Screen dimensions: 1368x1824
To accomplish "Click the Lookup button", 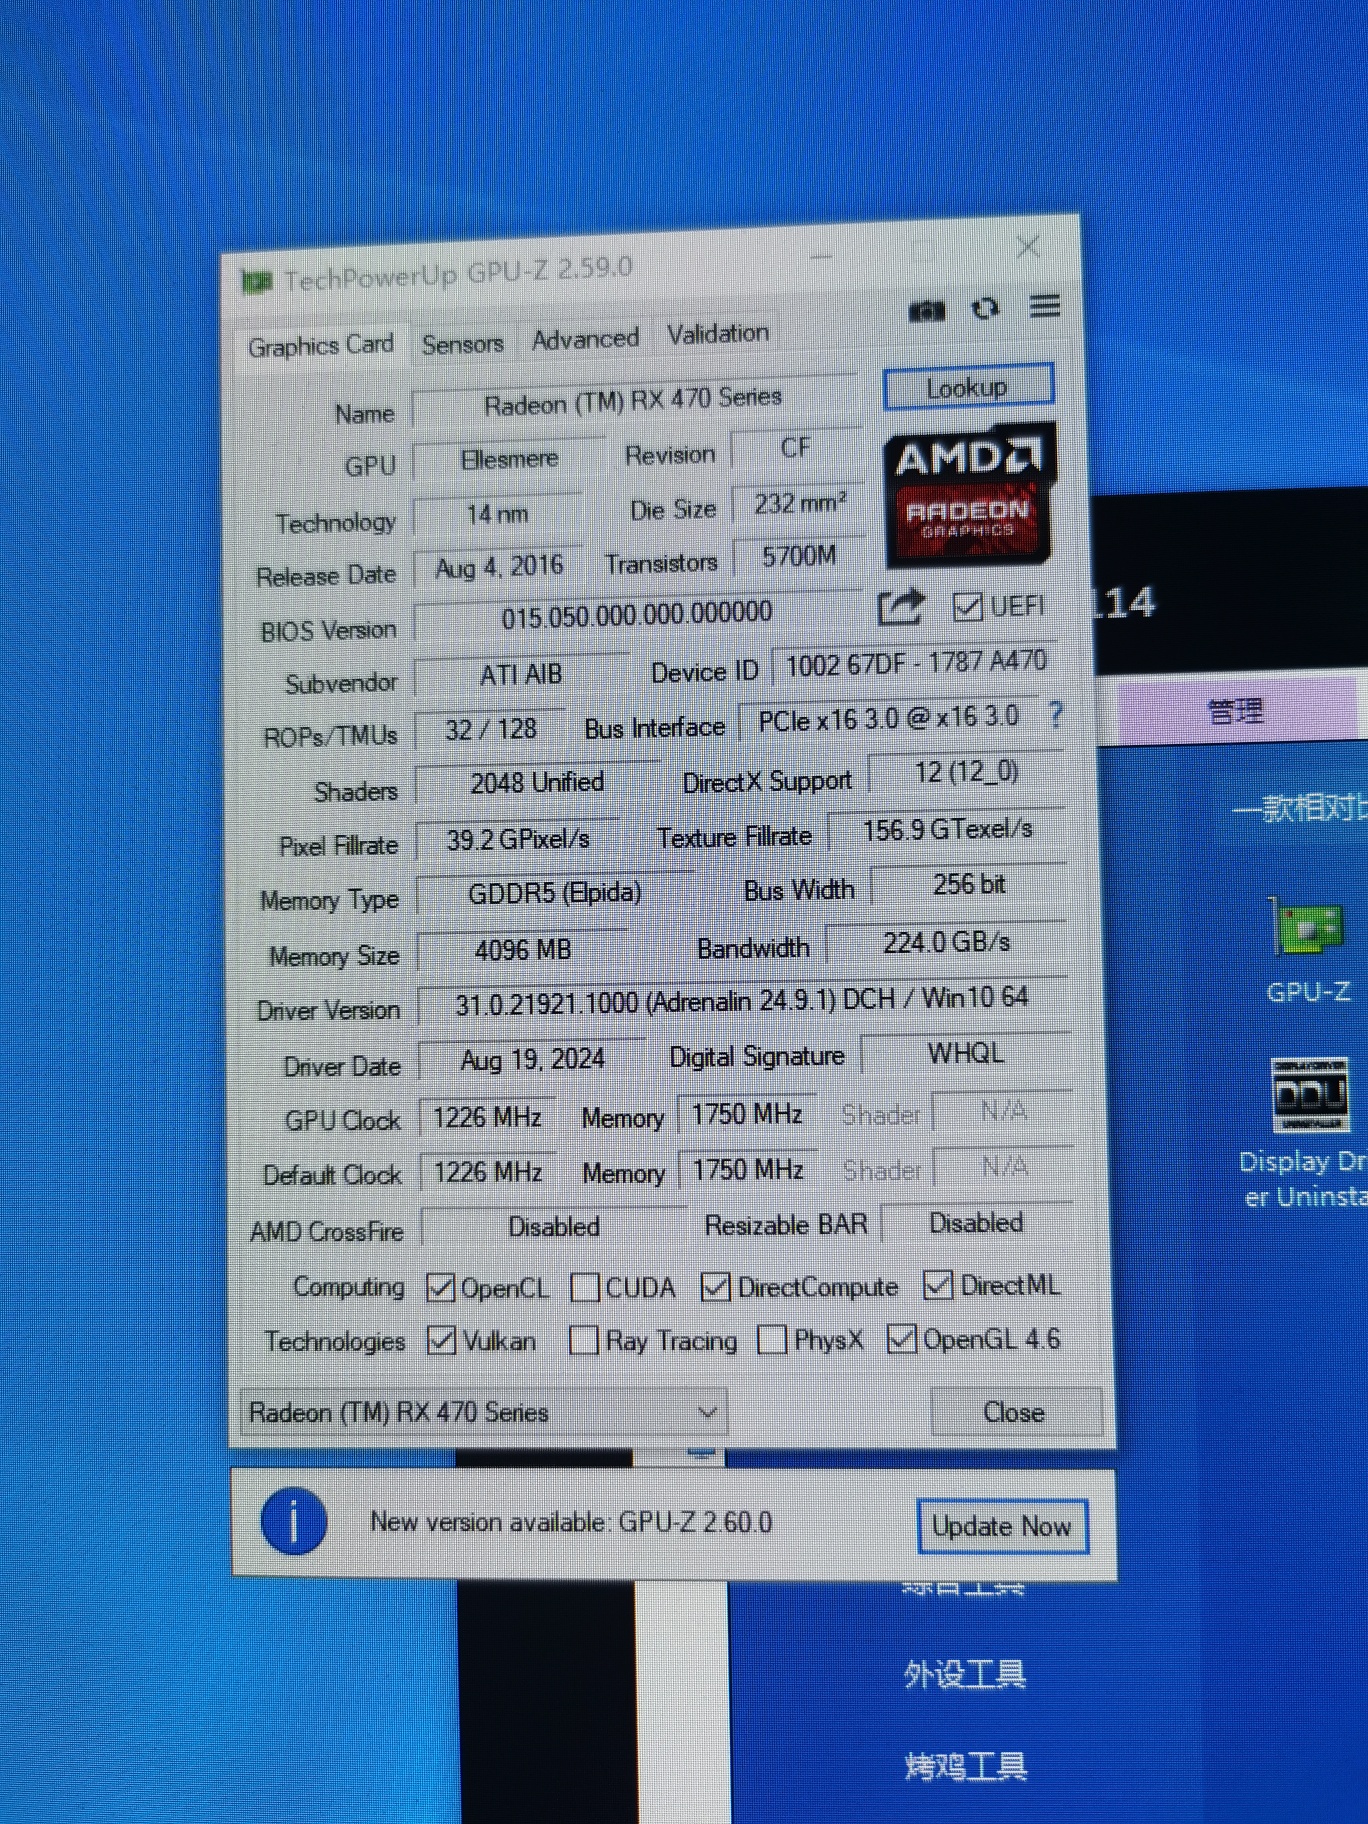I will (967, 387).
